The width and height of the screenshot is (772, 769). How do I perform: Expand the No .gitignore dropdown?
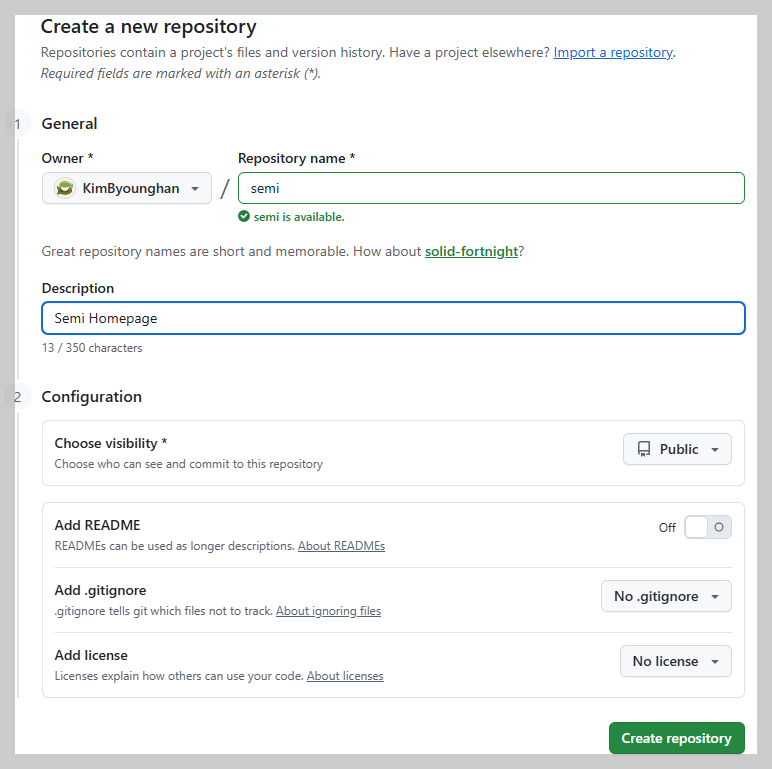pyautogui.click(x=666, y=596)
